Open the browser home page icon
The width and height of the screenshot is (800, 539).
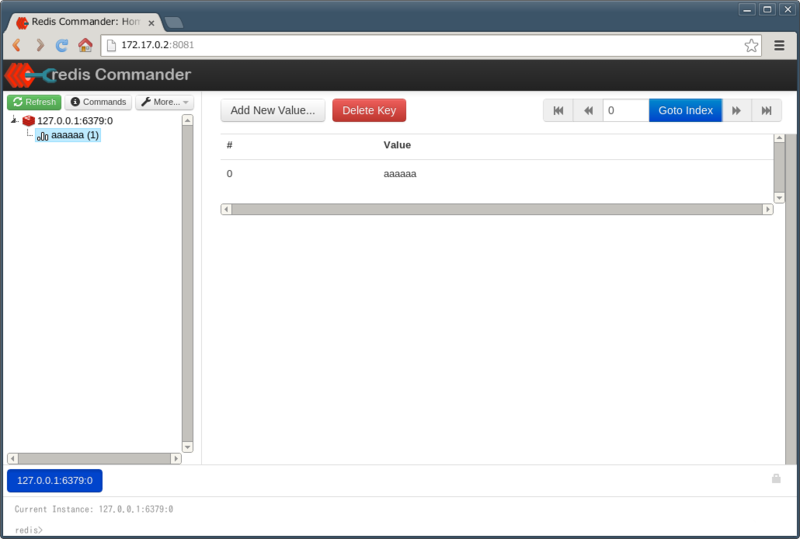85,45
